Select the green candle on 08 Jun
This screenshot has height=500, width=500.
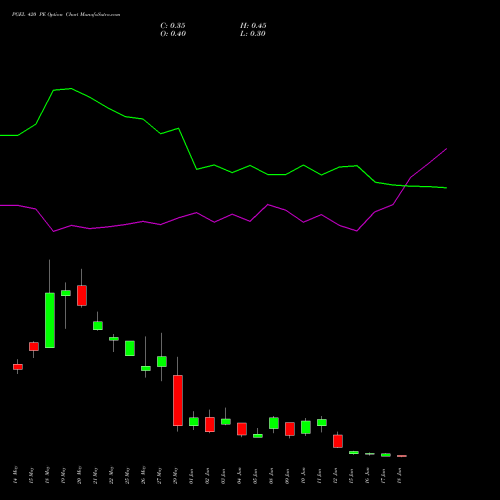tap(274, 423)
